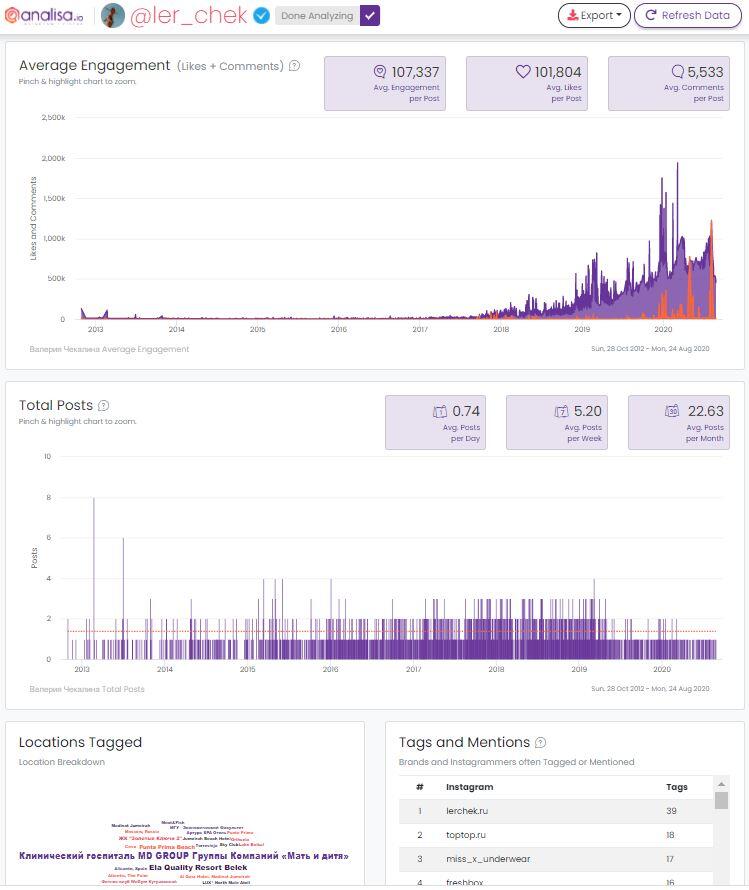Select the miss_x_underwear table row

point(556,859)
